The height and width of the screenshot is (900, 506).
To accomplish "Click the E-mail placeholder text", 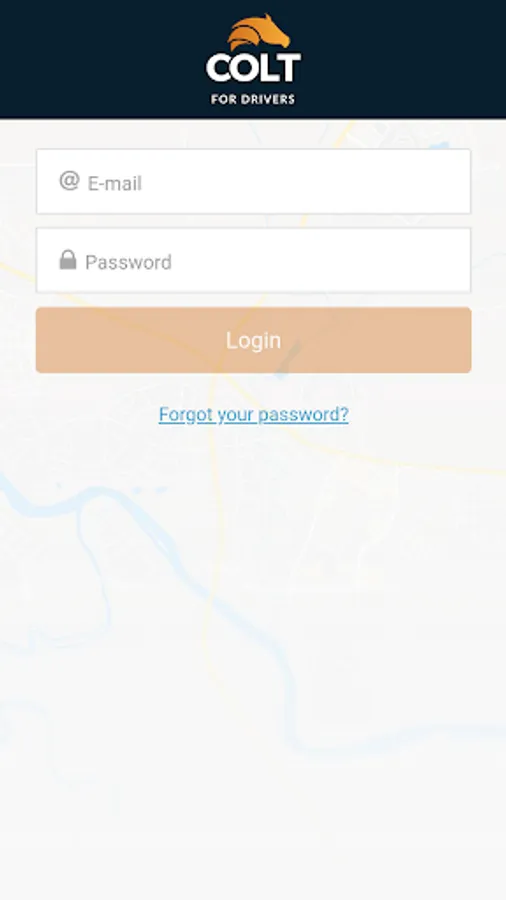I will tap(114, 183).
